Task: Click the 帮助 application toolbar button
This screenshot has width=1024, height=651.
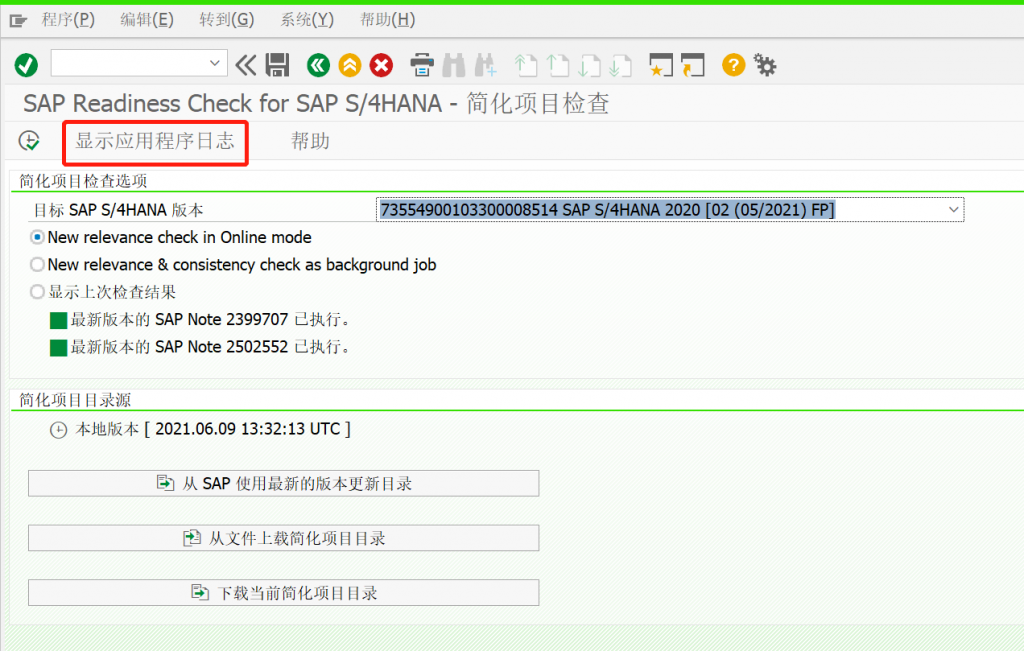Action: click(310, 141)
